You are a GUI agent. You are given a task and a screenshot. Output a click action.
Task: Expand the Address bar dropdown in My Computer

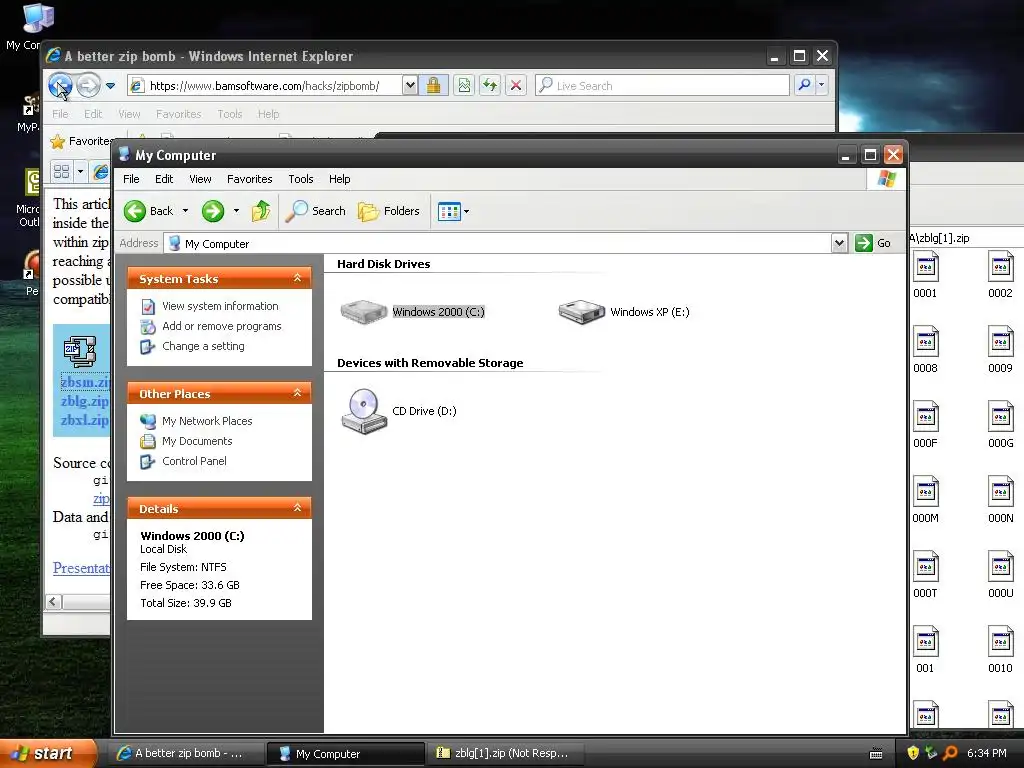pos(839,244)
